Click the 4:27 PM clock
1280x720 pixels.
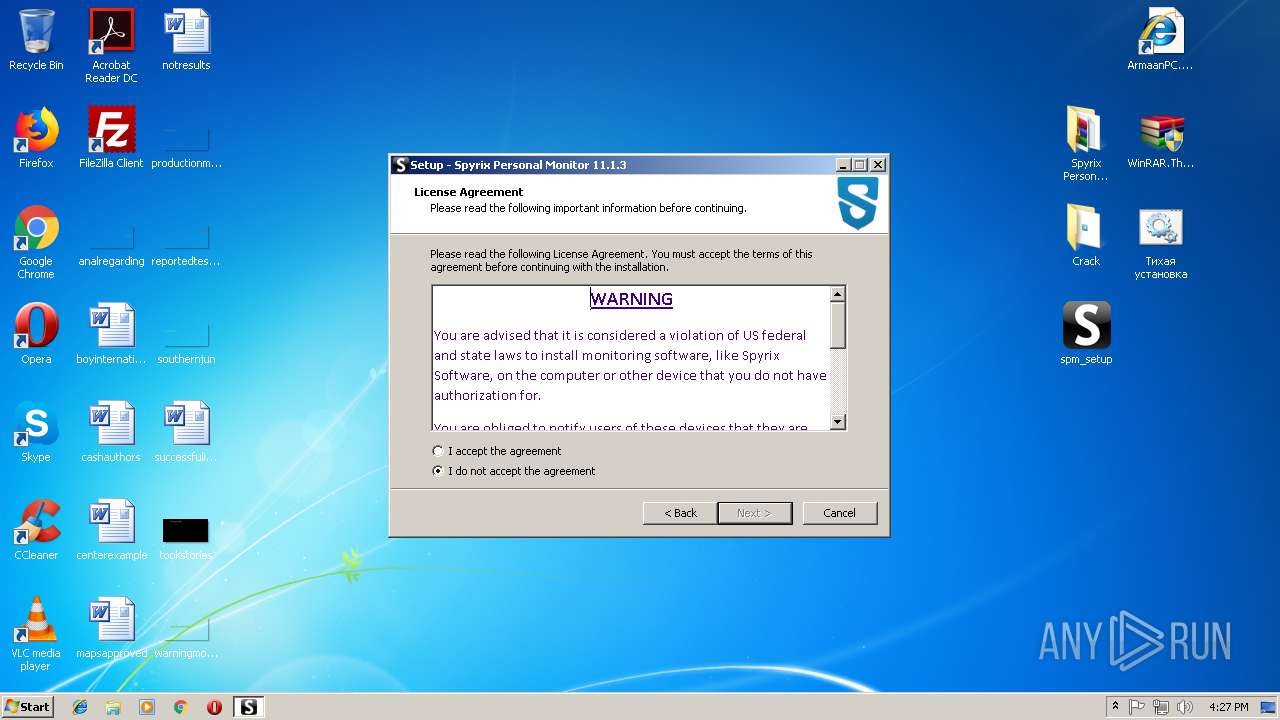pos(1228,707)
